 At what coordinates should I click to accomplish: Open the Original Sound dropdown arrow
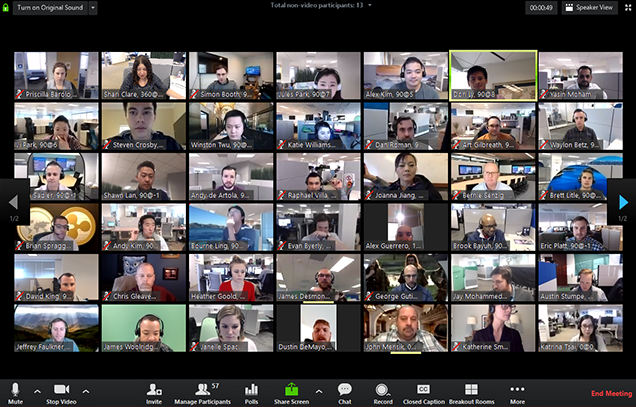(x=93, y=7)
